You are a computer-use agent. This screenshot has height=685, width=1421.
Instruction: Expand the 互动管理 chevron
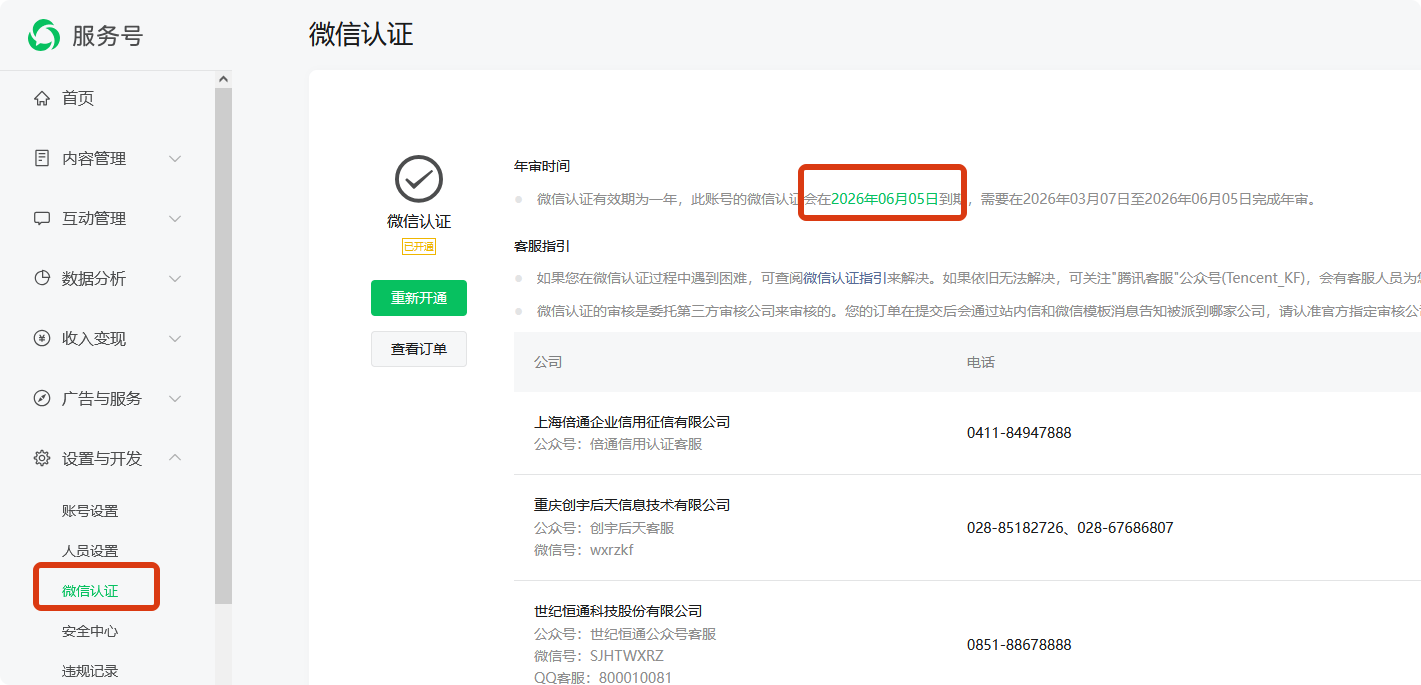175,218
